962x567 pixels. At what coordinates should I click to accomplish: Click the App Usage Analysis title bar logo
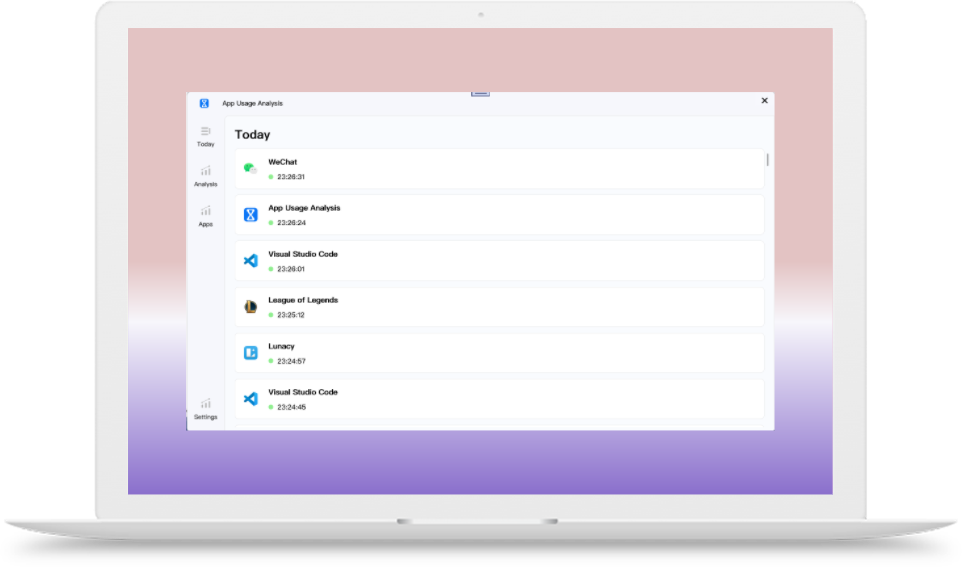204,103
